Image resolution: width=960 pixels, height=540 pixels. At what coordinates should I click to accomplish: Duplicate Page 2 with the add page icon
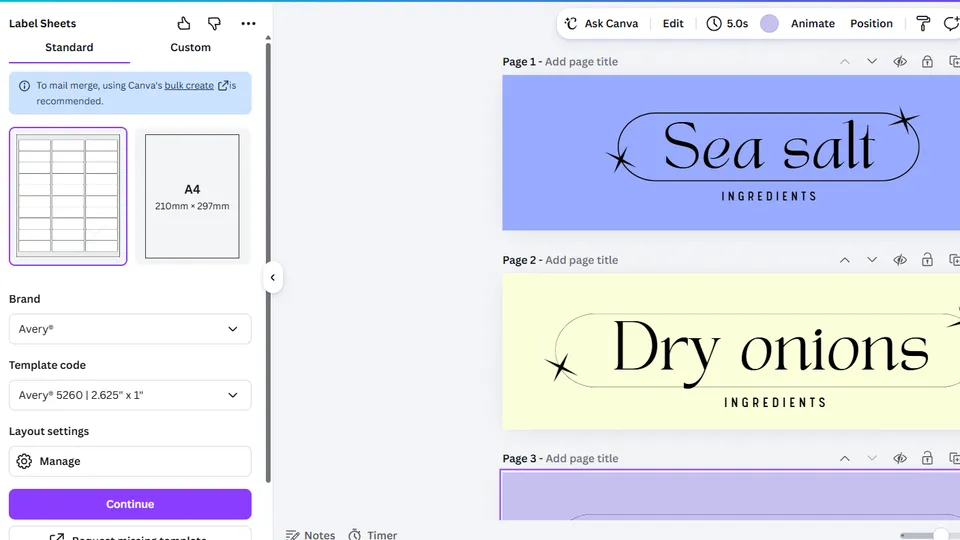pyautogui.click(x=954, y=260)
